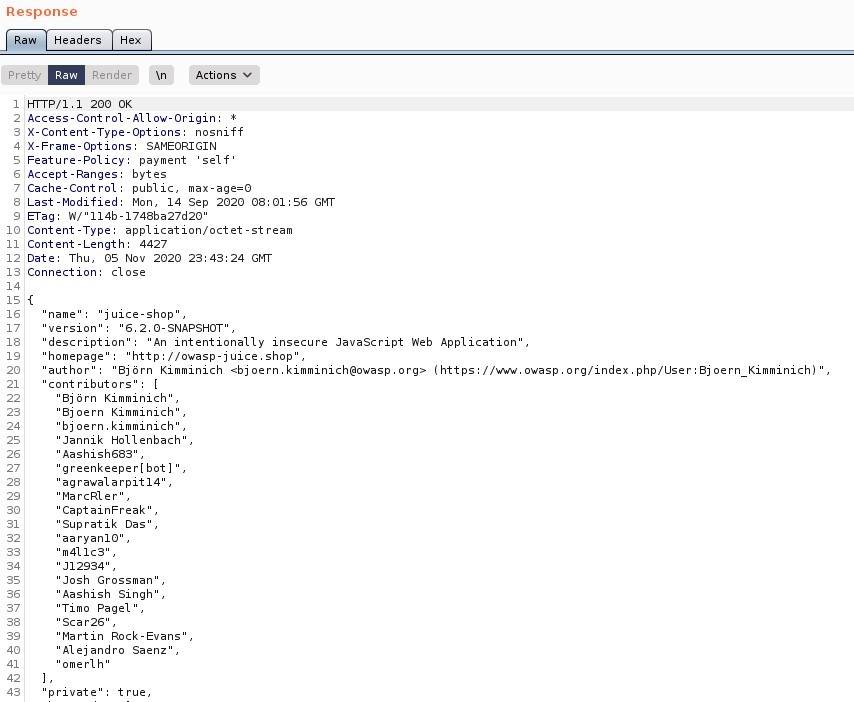Switch to the Headers tab
Viewport: 854px width, 702px height.
coord(78,40)
